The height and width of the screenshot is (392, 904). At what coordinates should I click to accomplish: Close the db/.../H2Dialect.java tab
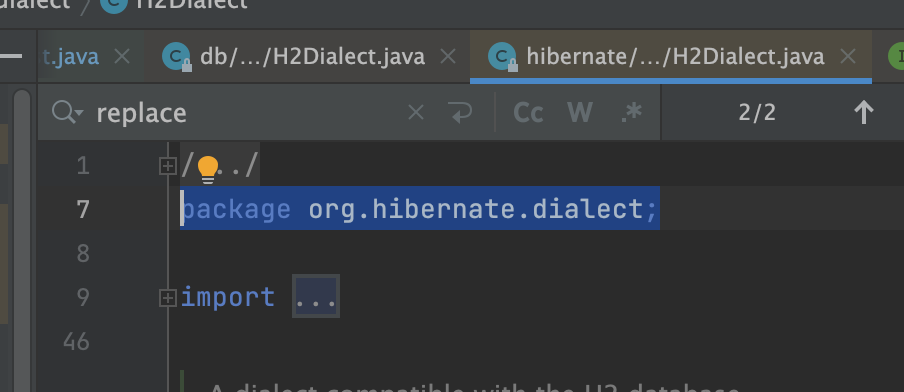(448, 56)
